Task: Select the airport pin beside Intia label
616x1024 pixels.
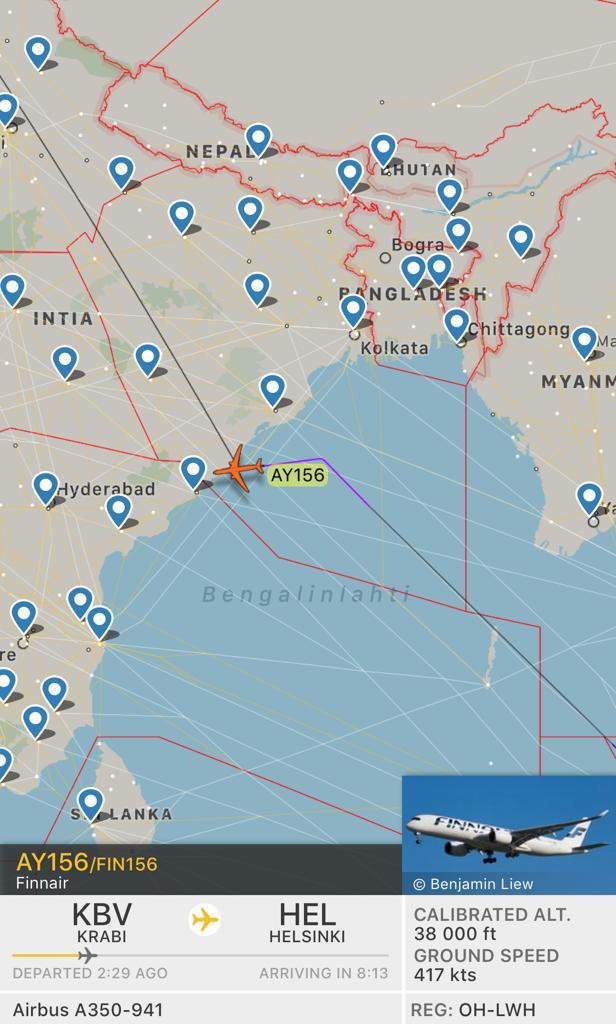Action: pos(12,290)
